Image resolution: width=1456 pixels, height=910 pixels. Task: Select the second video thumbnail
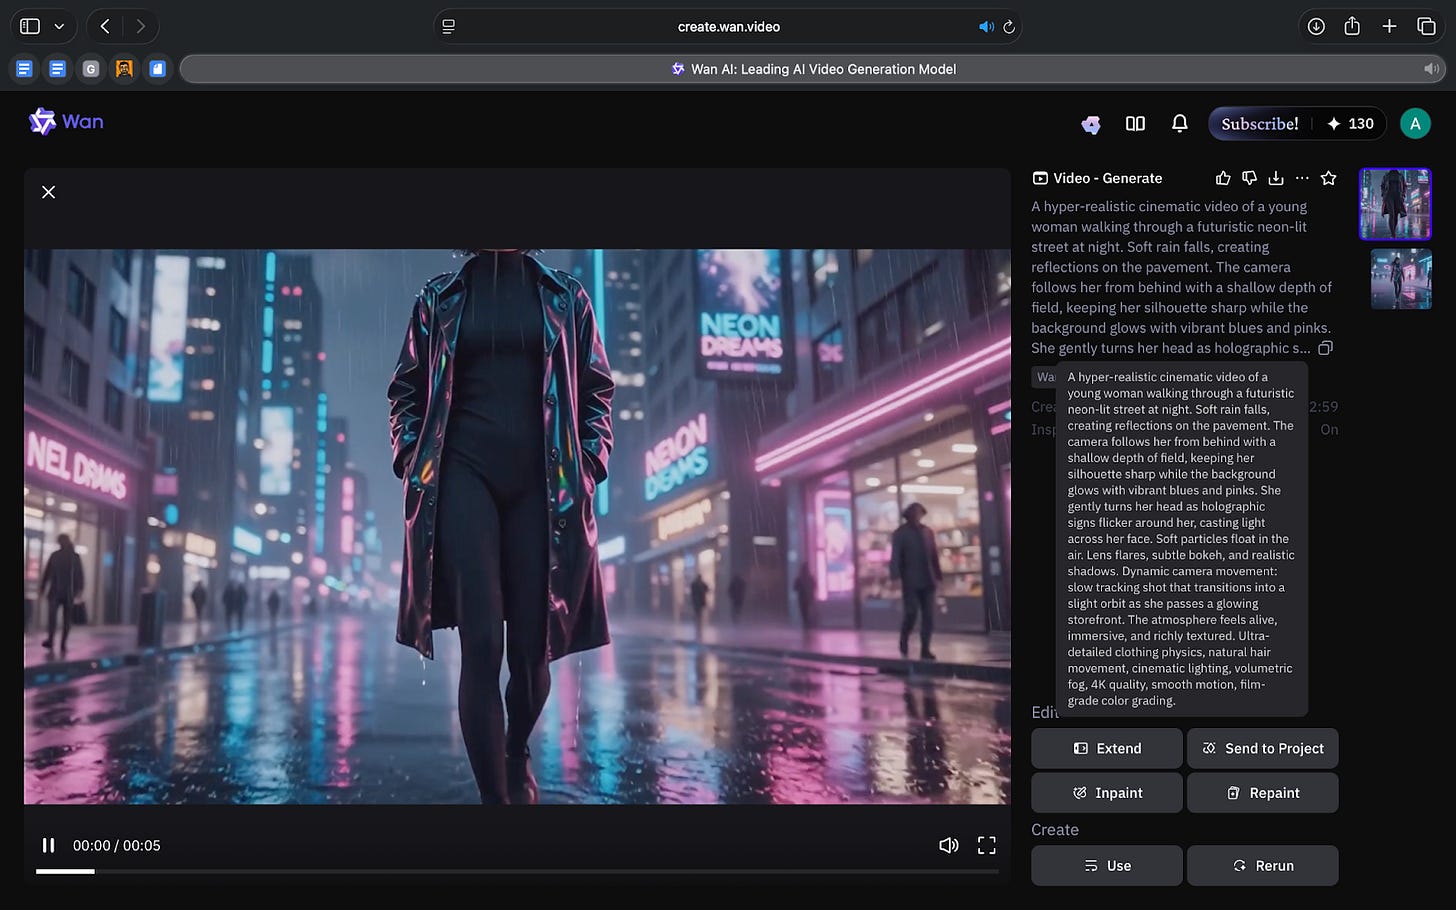pyautogui.click(x=1400, y=279)
